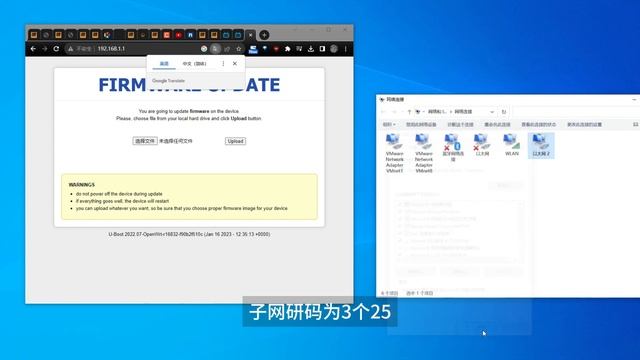Click 重命名此连接 in explorer toolbar
The height and width of the screenshot is (360, 640).
497,124
